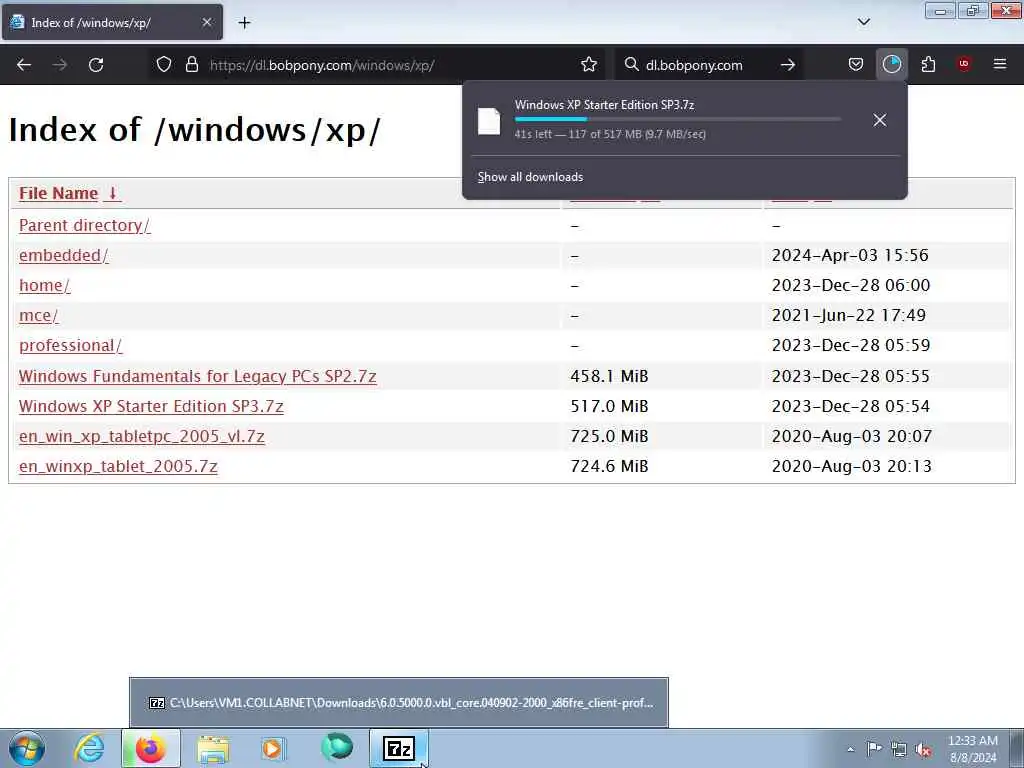The width and height of the screenshot is (1024, 768).
Task: View site security padlock info
Action: pos(191,65)
